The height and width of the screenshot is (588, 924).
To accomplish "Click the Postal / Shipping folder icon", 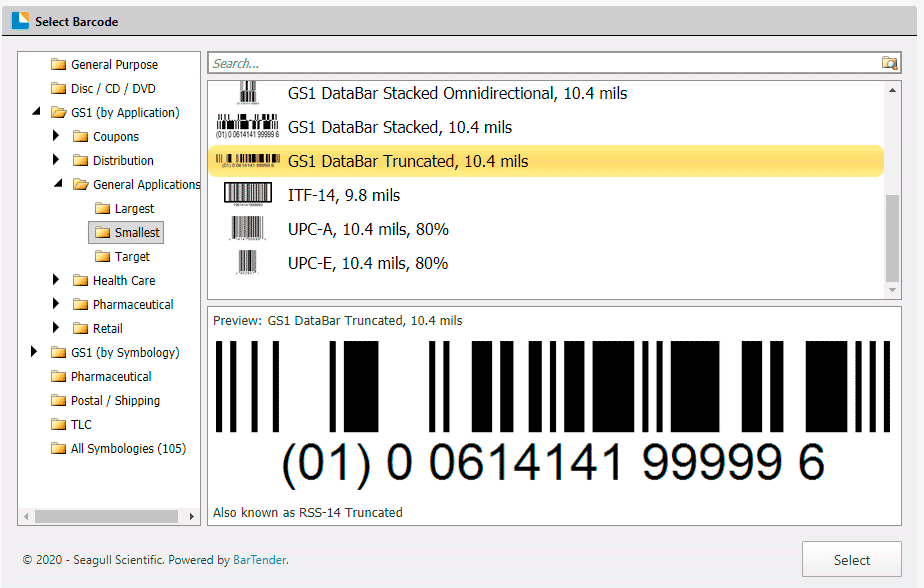I will click(x=59, y=400).
